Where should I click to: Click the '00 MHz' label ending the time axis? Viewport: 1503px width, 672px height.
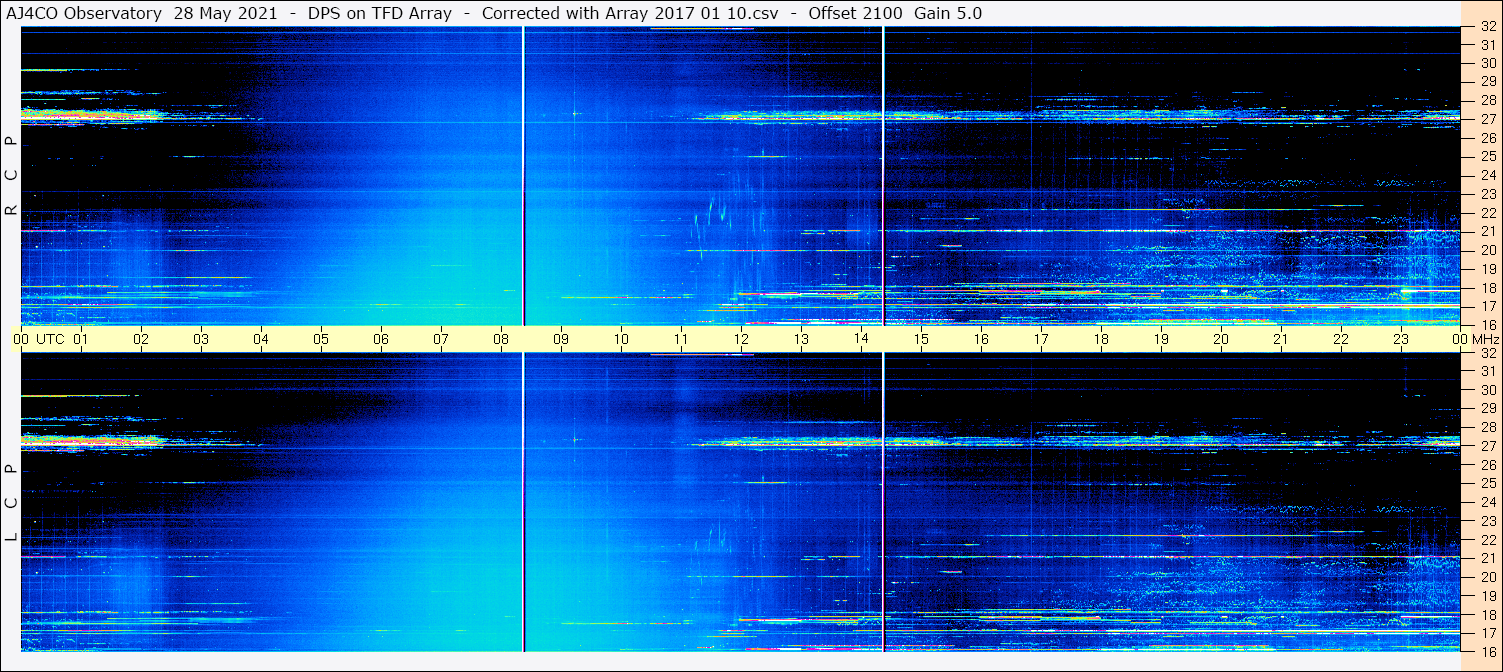[x=1474, y=339]
